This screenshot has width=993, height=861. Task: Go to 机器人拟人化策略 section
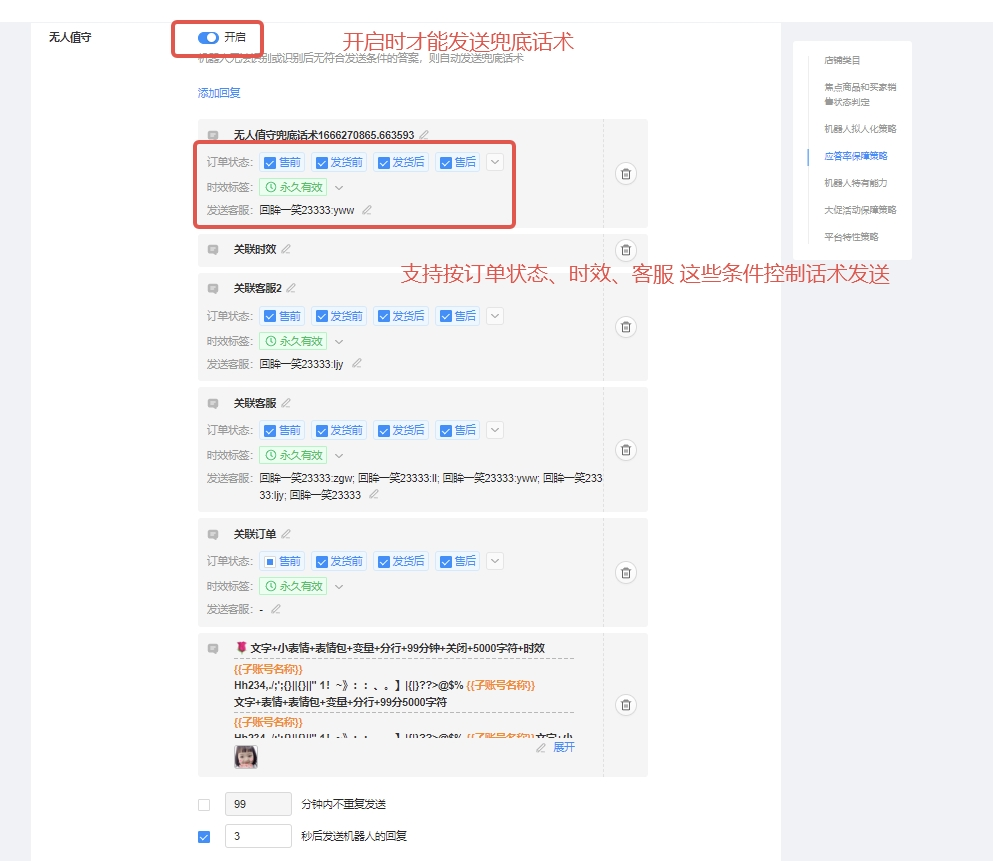click(x=860, y=129)
